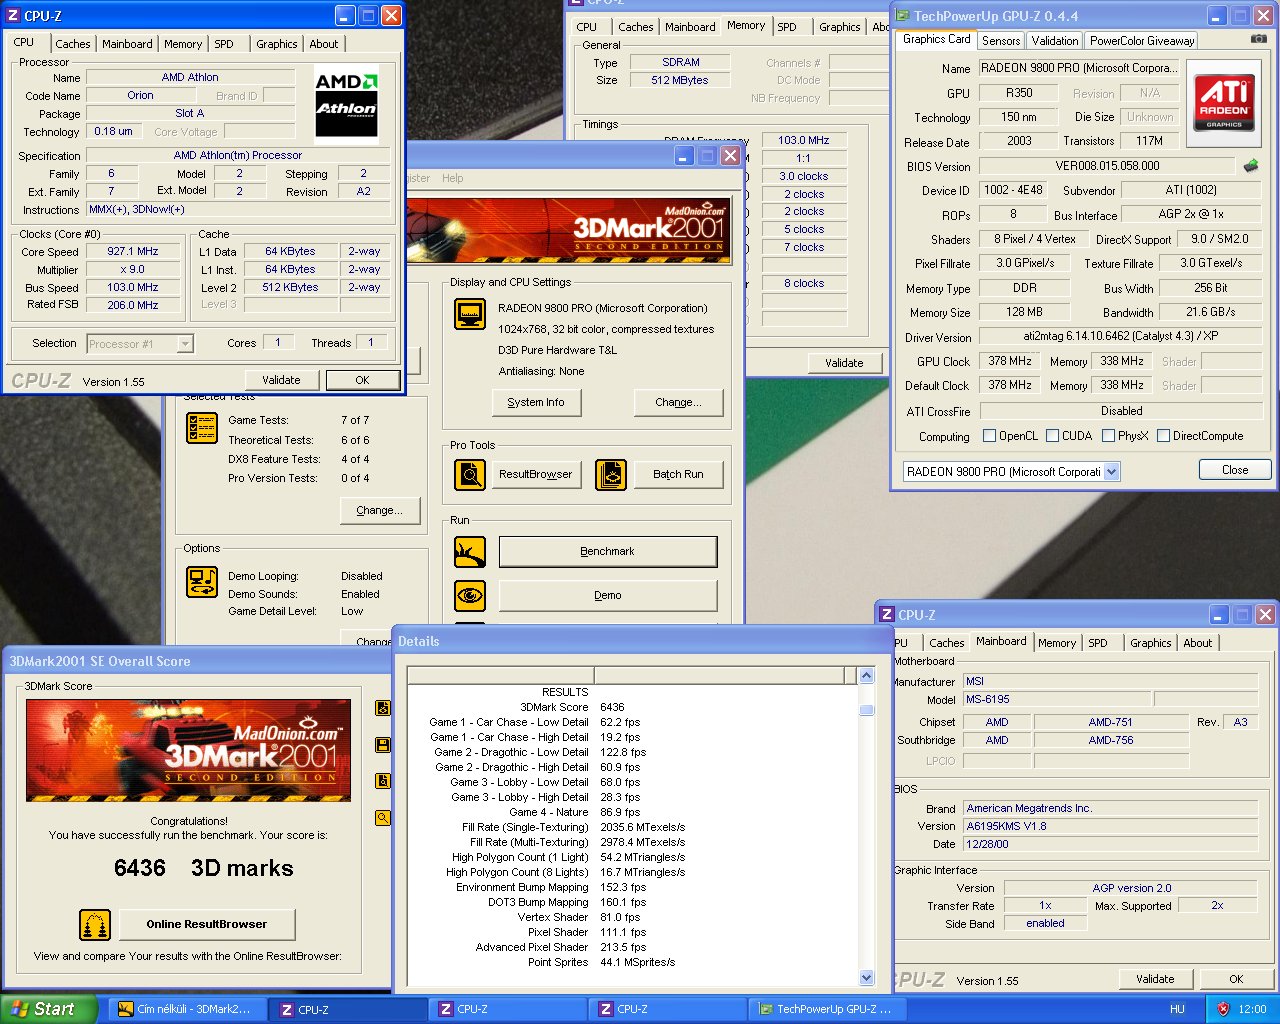Click the HU language indicator
The height and width of the screenshot is (1024, 1280).
pos(1177,1009)
